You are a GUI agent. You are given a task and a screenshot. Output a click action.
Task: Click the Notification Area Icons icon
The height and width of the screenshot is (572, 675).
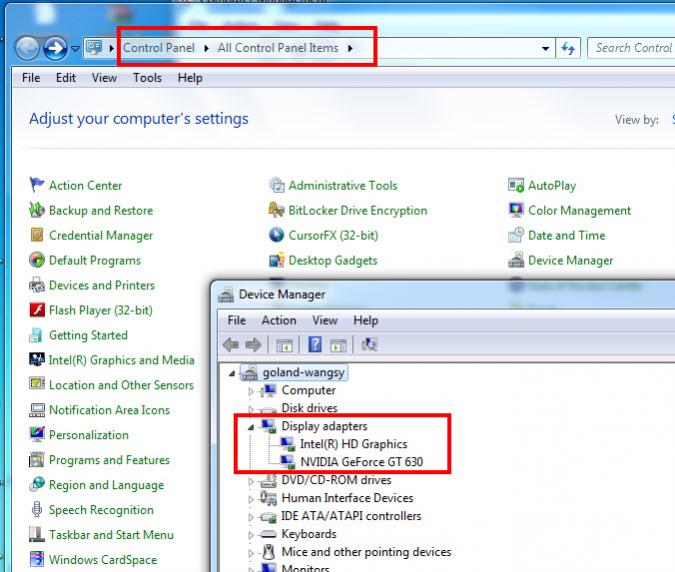click(x=37, y=410)
